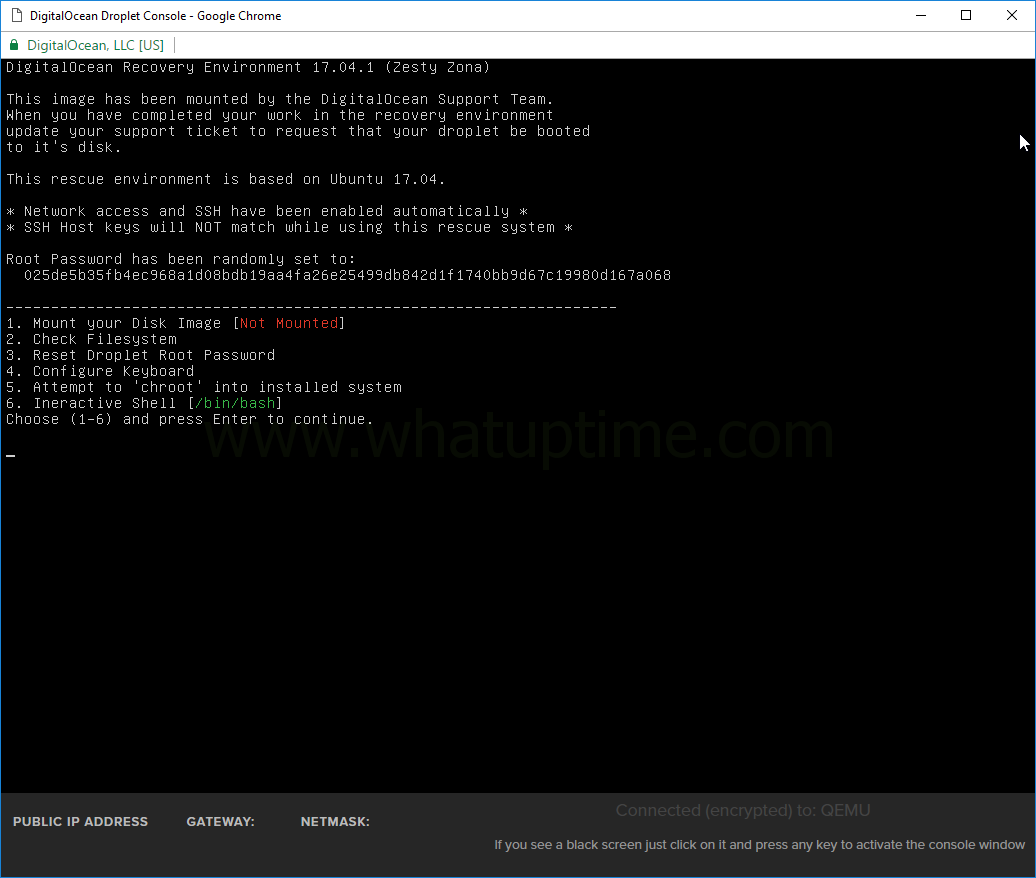This screenshot has width=1036, height=878.
Task: Click the 'SSH Host keys will NOT match' line
Action: click(x=289, y=227)
